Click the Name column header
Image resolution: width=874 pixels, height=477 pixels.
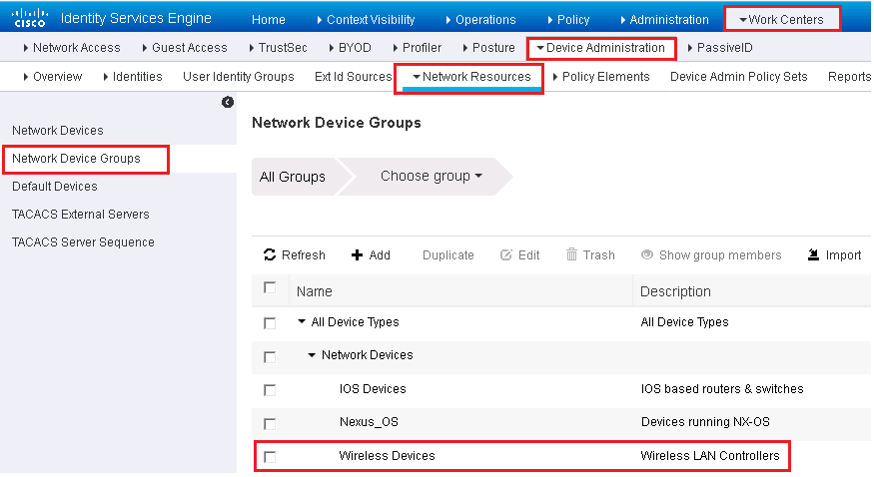[314, 291]
